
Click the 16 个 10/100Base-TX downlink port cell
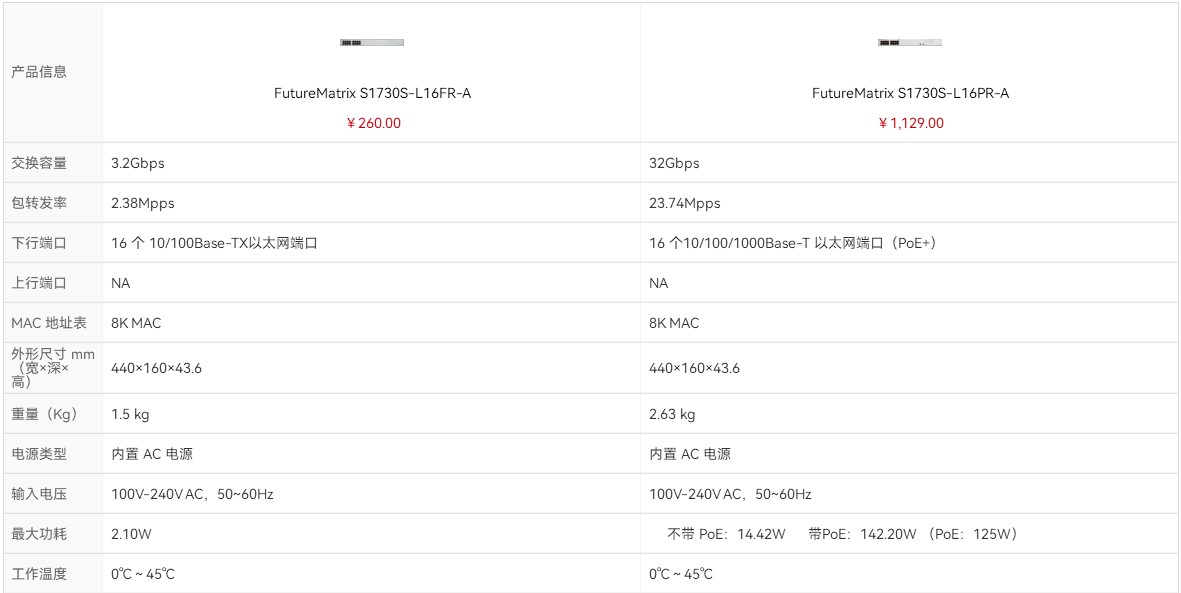pyautogui.click(x=214, y=243)
